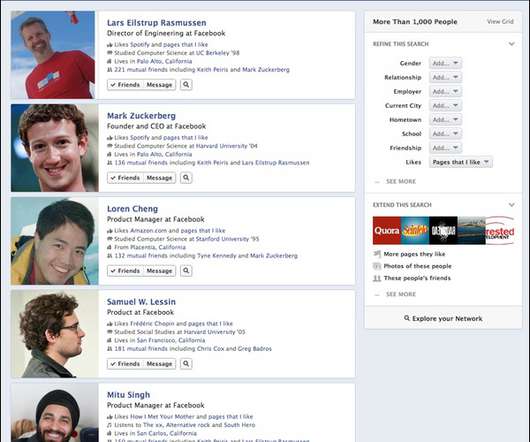
Task: Message Lars Eilstrup Rasmussen
Action: coord(159,84)
